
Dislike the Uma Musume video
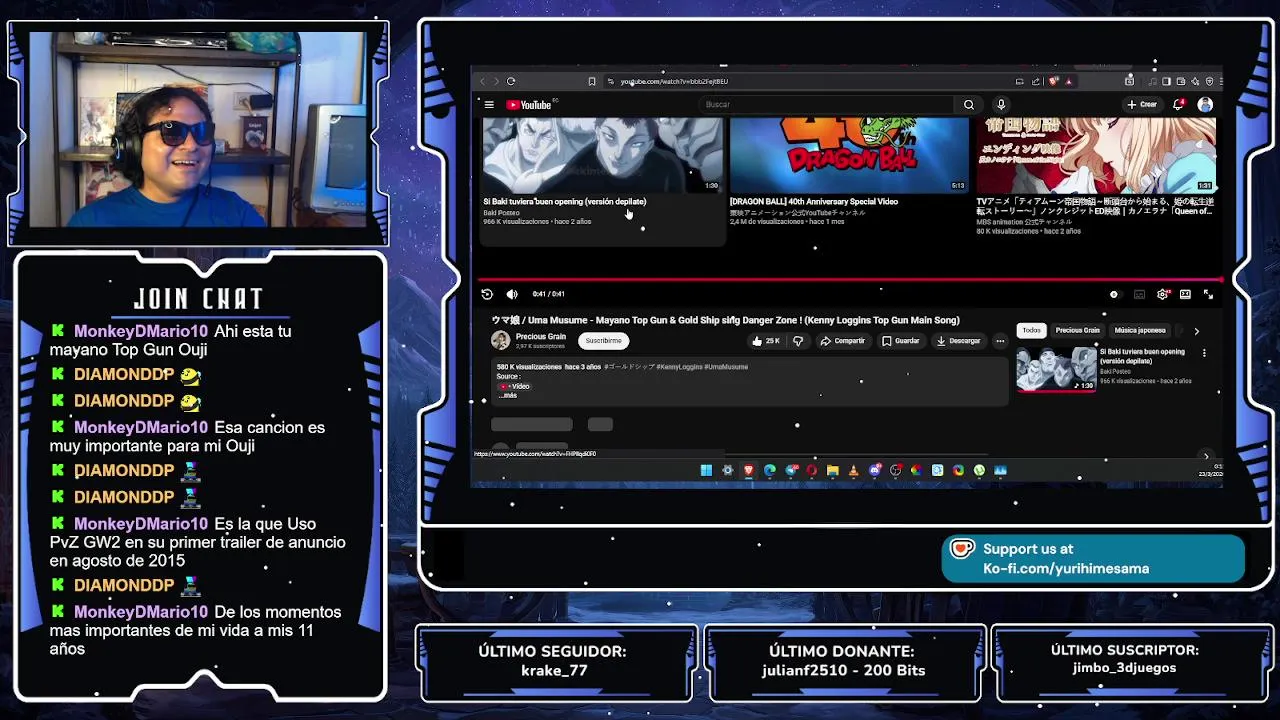pyautogui.click(x=798, y=341)
